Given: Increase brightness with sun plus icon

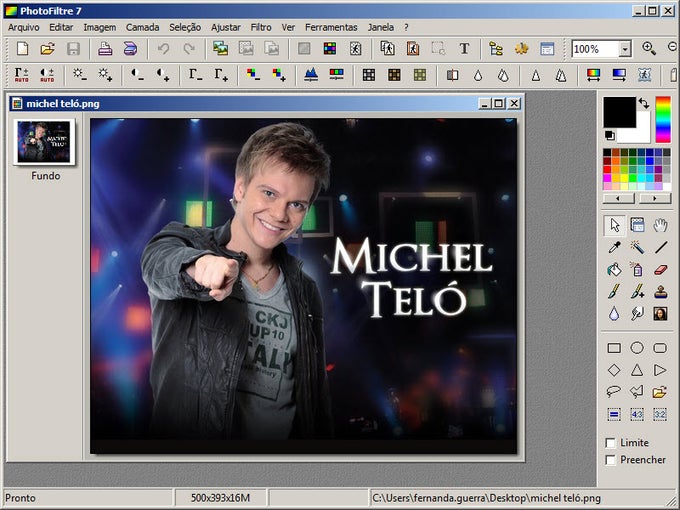Looking at the screenshot, I should click(x=105, y=75).
